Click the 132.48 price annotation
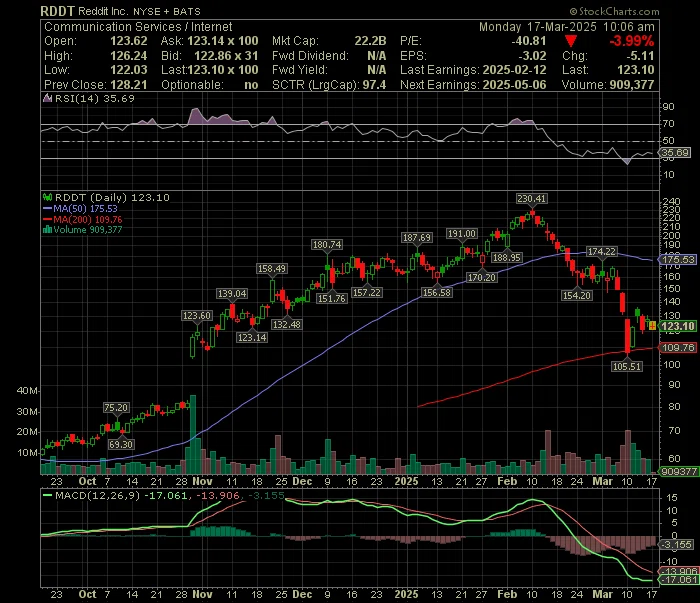The image size is (700, 603). [x=287, y=324]
